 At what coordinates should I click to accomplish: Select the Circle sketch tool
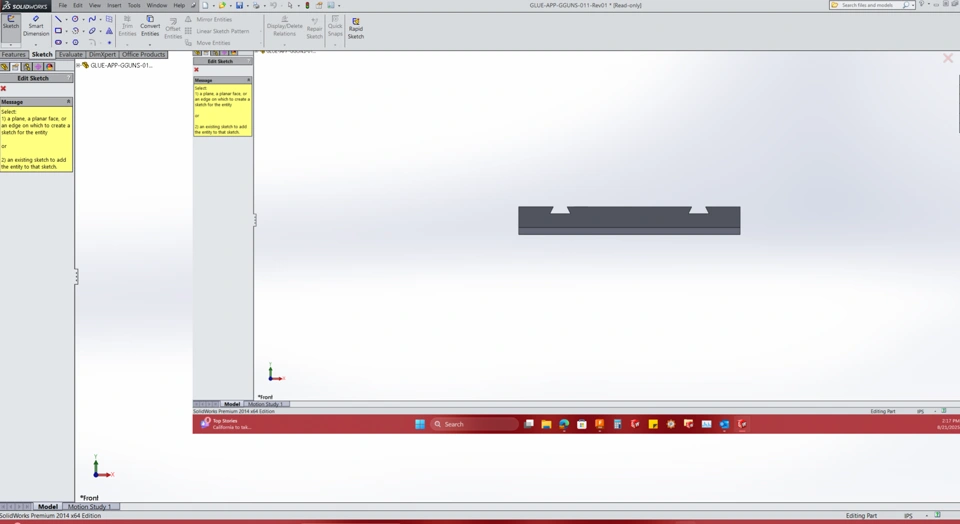point(75,19)
